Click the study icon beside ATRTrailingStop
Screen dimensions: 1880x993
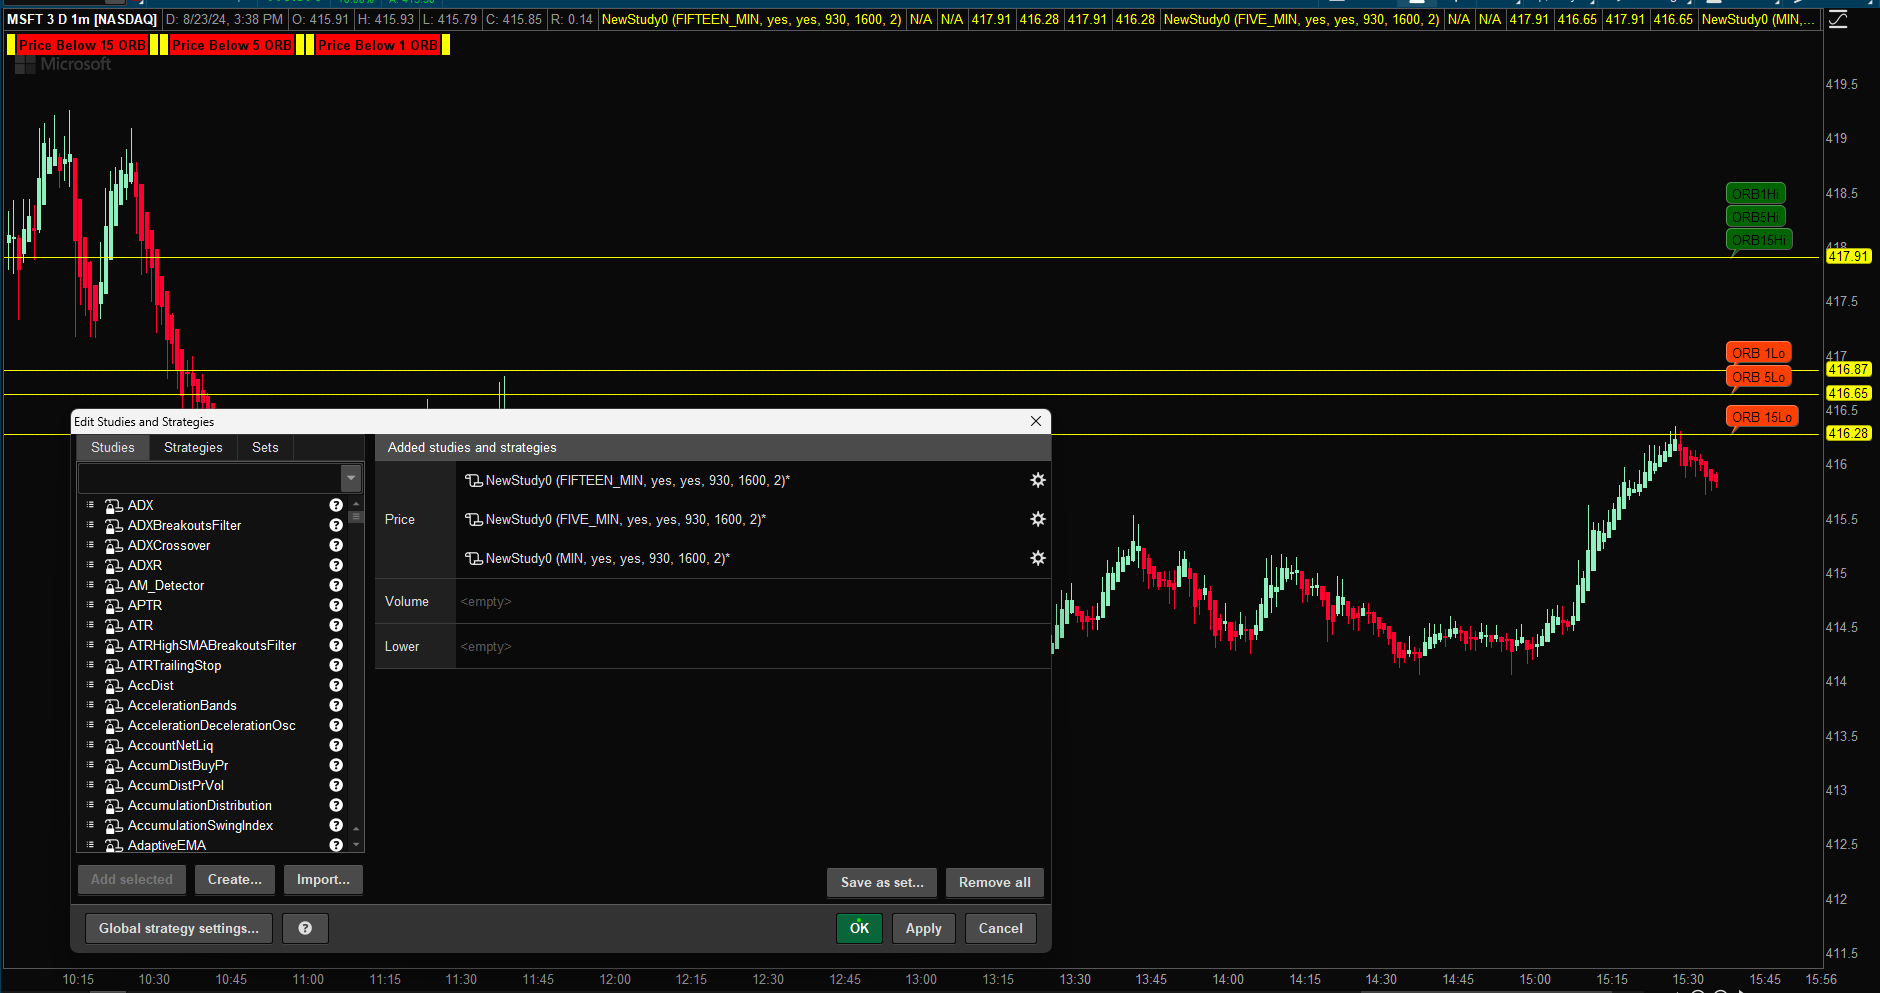click(x=114, y=665)
